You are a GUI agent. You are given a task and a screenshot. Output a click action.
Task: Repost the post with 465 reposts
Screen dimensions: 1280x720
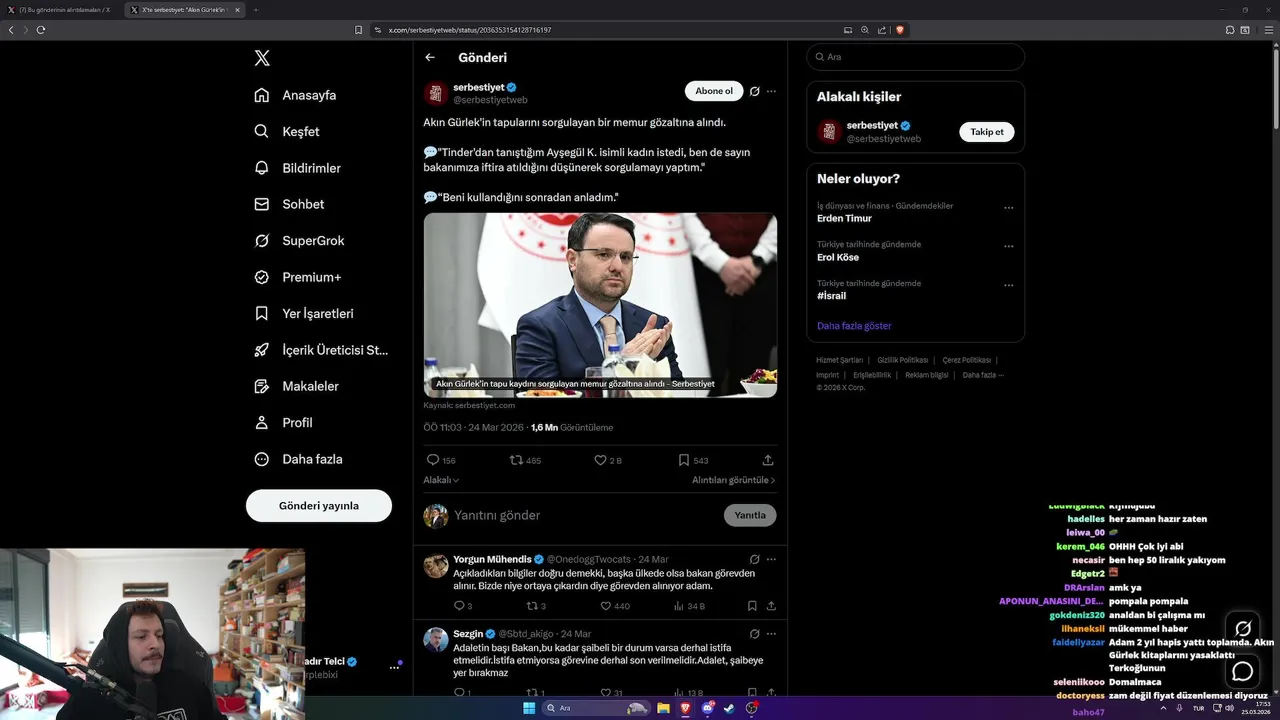click(x=525, y=460)
